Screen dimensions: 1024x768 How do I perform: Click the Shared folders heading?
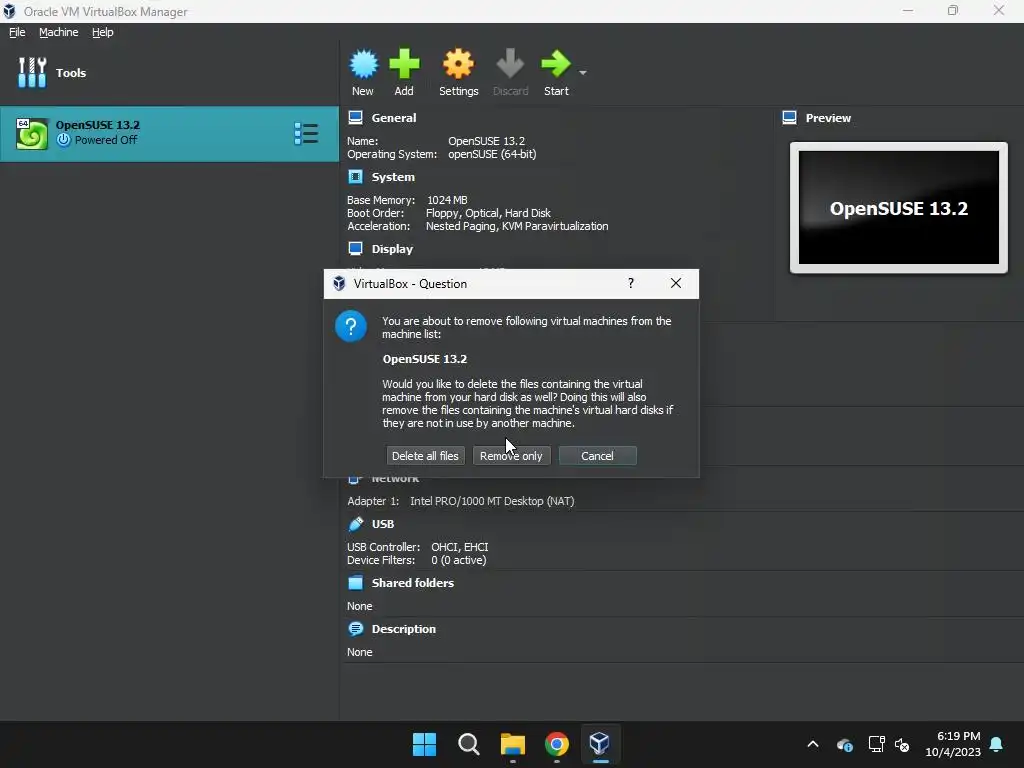(x=413, y=583)
